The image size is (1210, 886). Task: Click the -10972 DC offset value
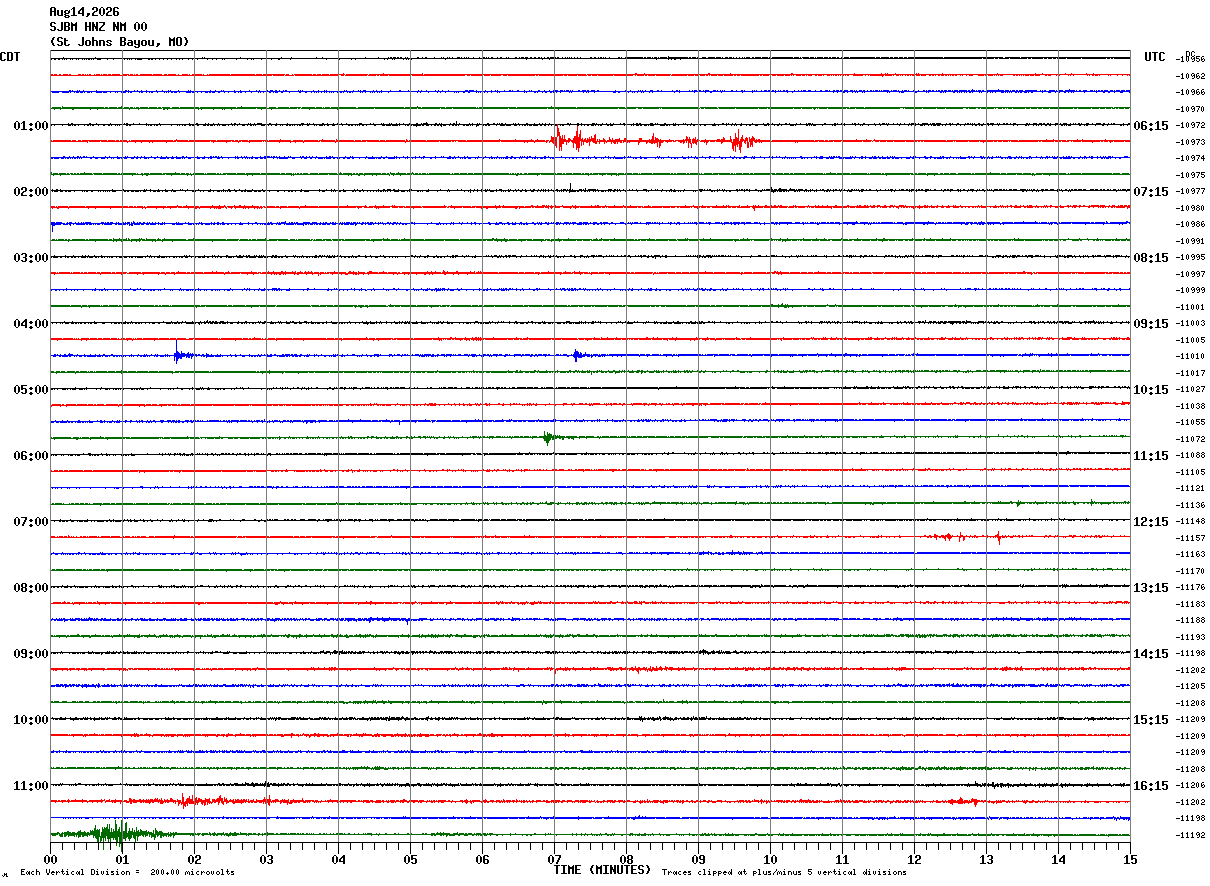click(x=1191, y=125)
